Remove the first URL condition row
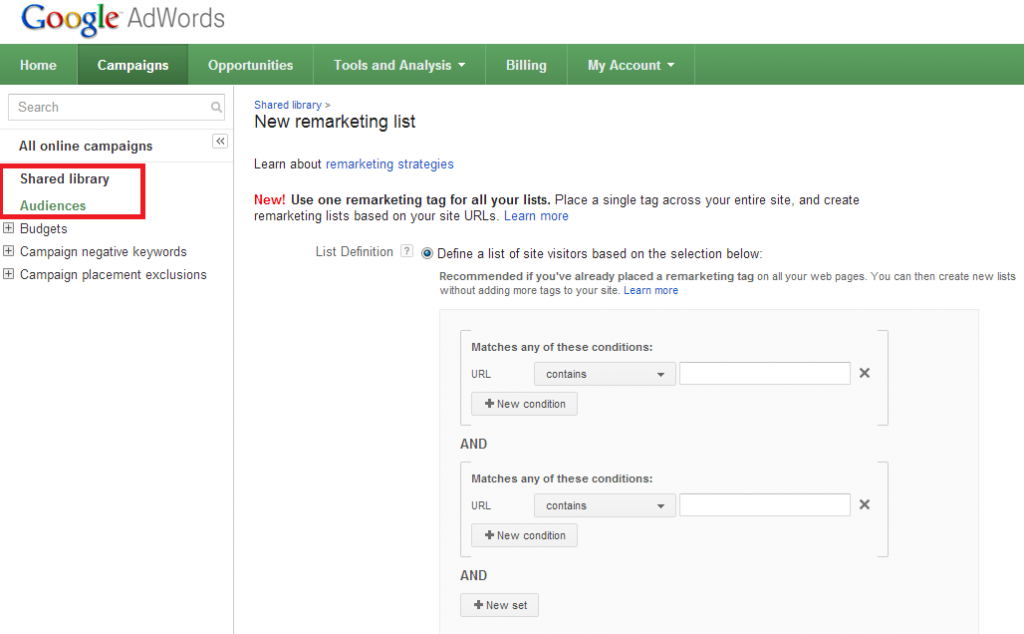 [864, 373]
